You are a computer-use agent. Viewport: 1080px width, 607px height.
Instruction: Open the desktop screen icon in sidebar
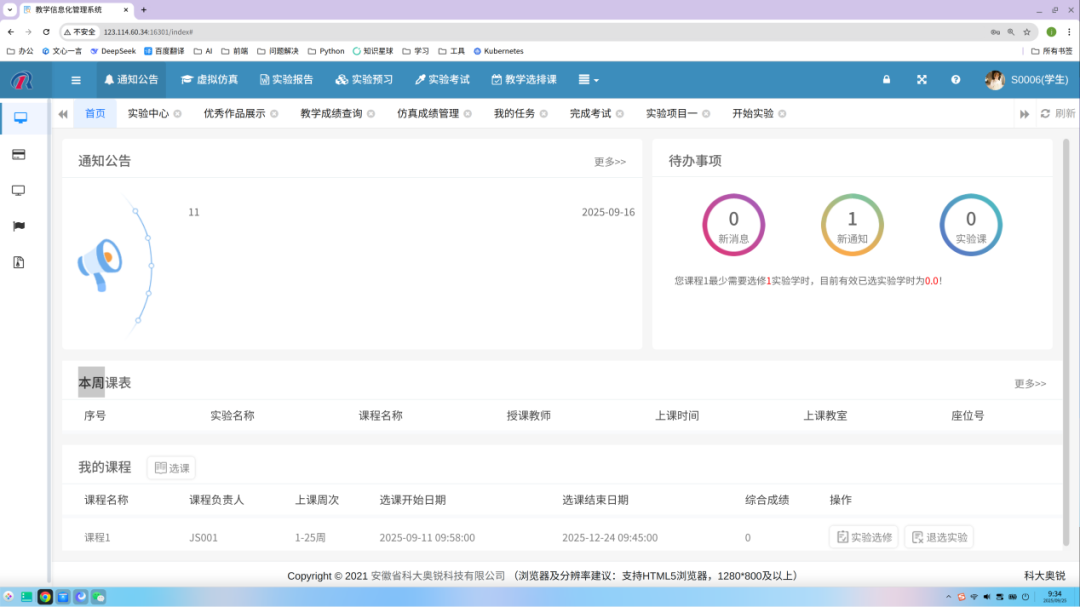[x=19, y=190]
